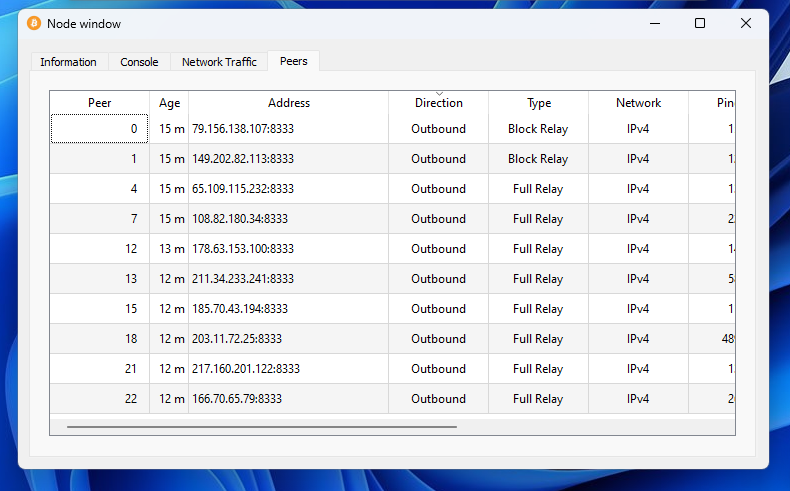Open the Console tab
This screenshot has width=790, height=491.
pos(139,62)
